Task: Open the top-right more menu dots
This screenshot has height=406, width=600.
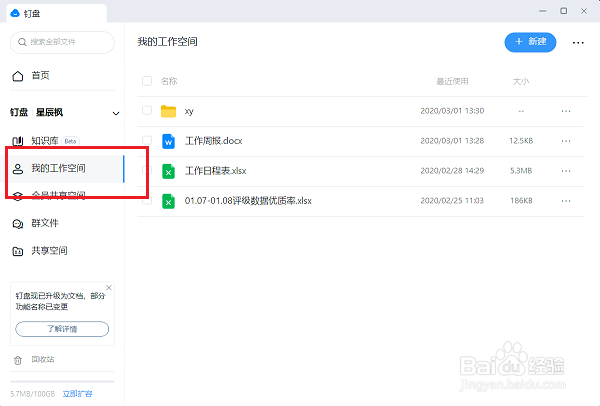Action: click(578, 42)
